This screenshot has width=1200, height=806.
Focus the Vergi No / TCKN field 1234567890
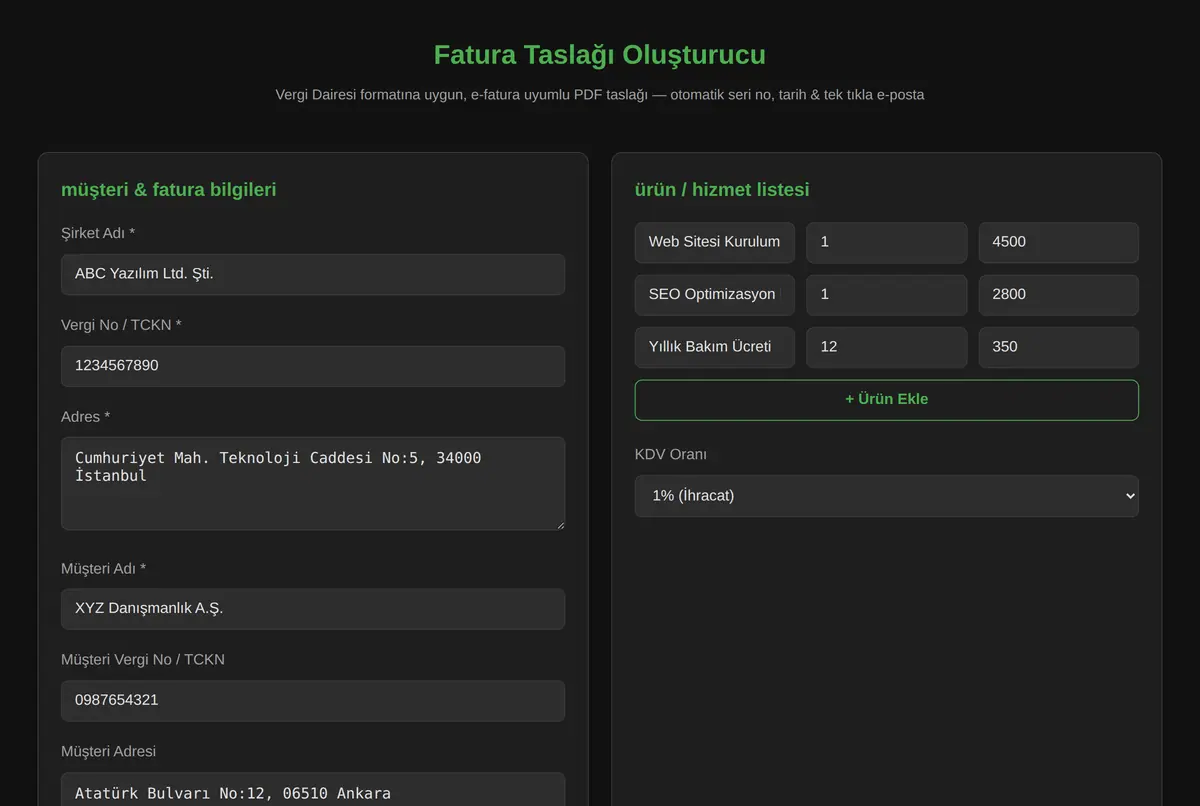(x=313, y=366)
